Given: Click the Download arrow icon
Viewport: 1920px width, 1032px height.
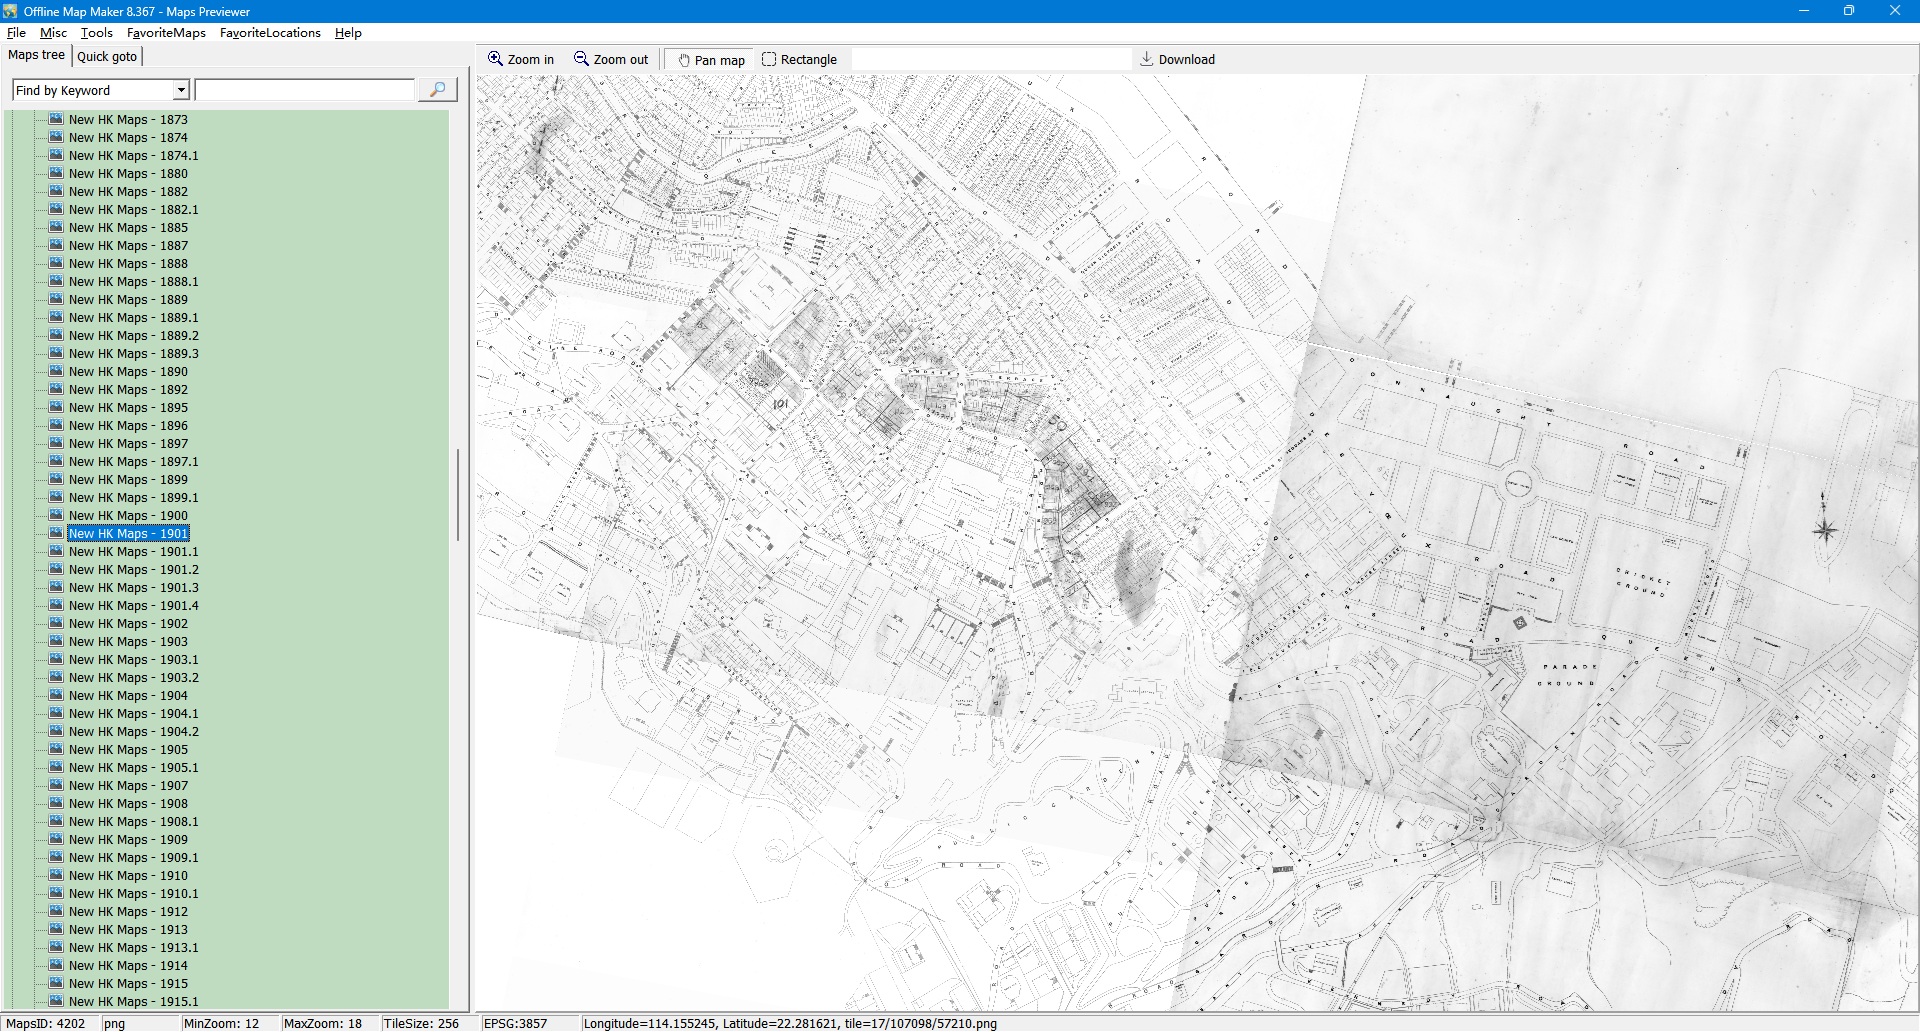Looking at the screenshot, I should pos(1147,59).
